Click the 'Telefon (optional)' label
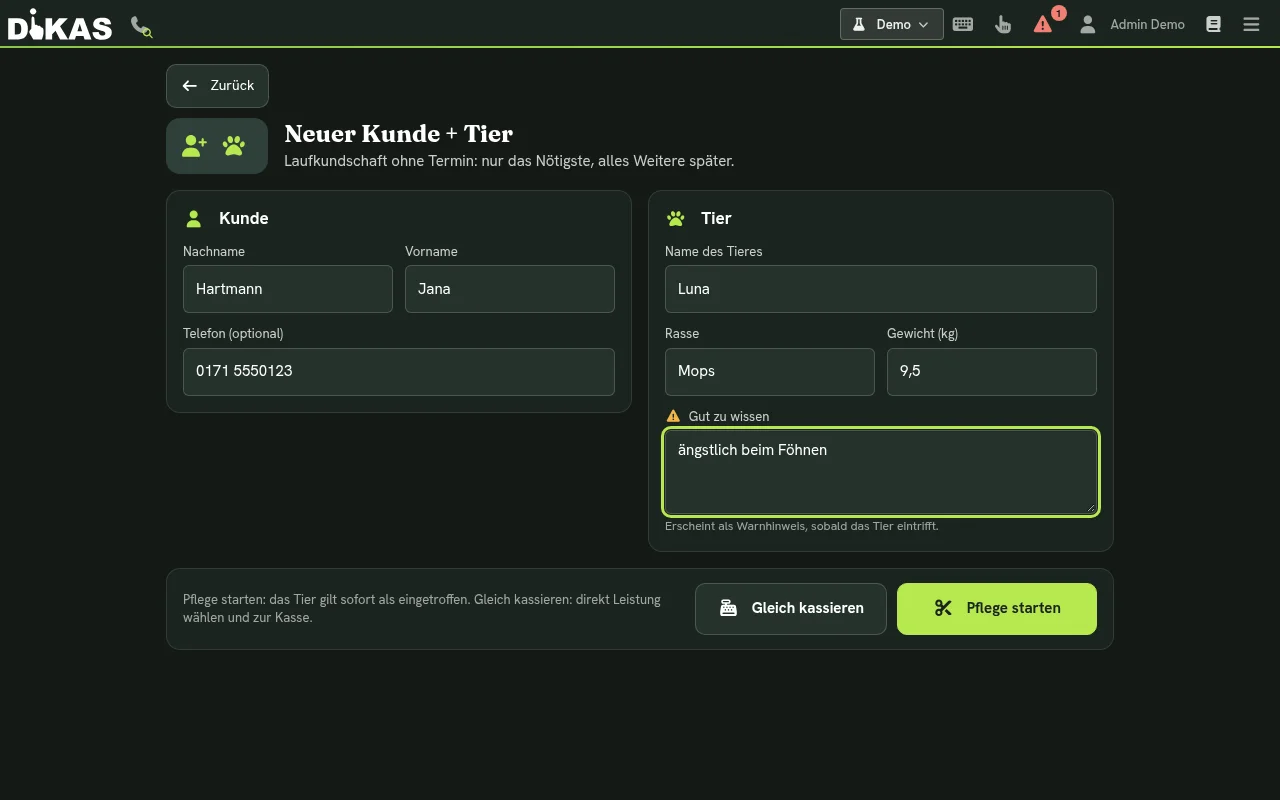Viewport: 1280px width, 800px height. coord(233,334)
